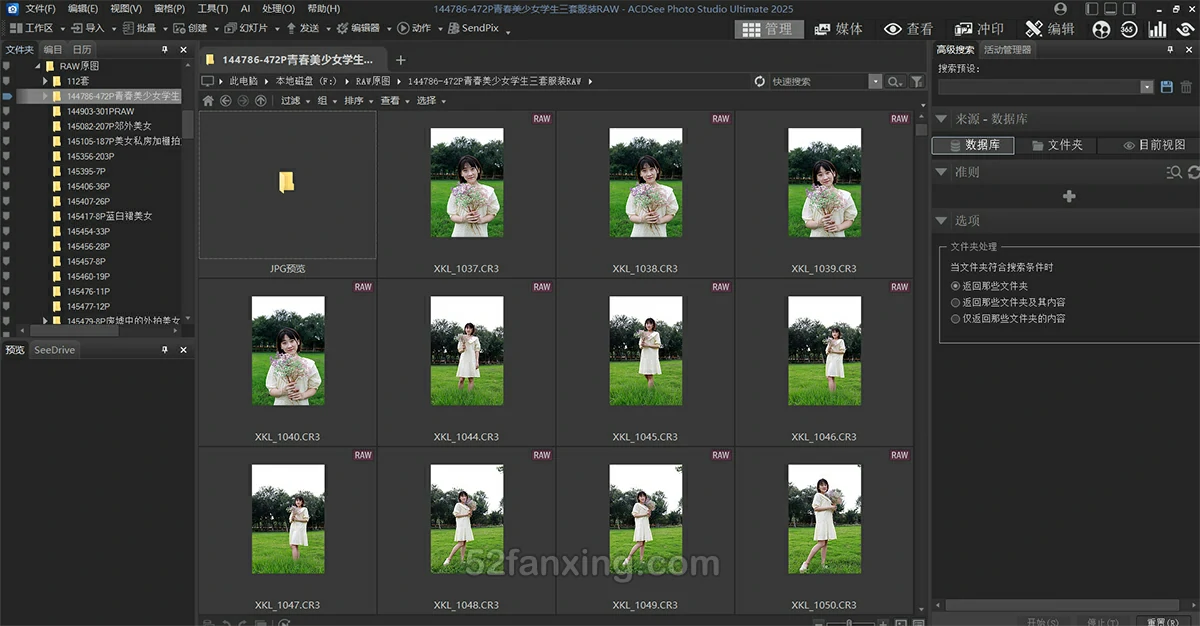The height and width of the screenshot is (626, 1200).
Task: Open the 排序 sort dropdown
Action: coord(357,100)
